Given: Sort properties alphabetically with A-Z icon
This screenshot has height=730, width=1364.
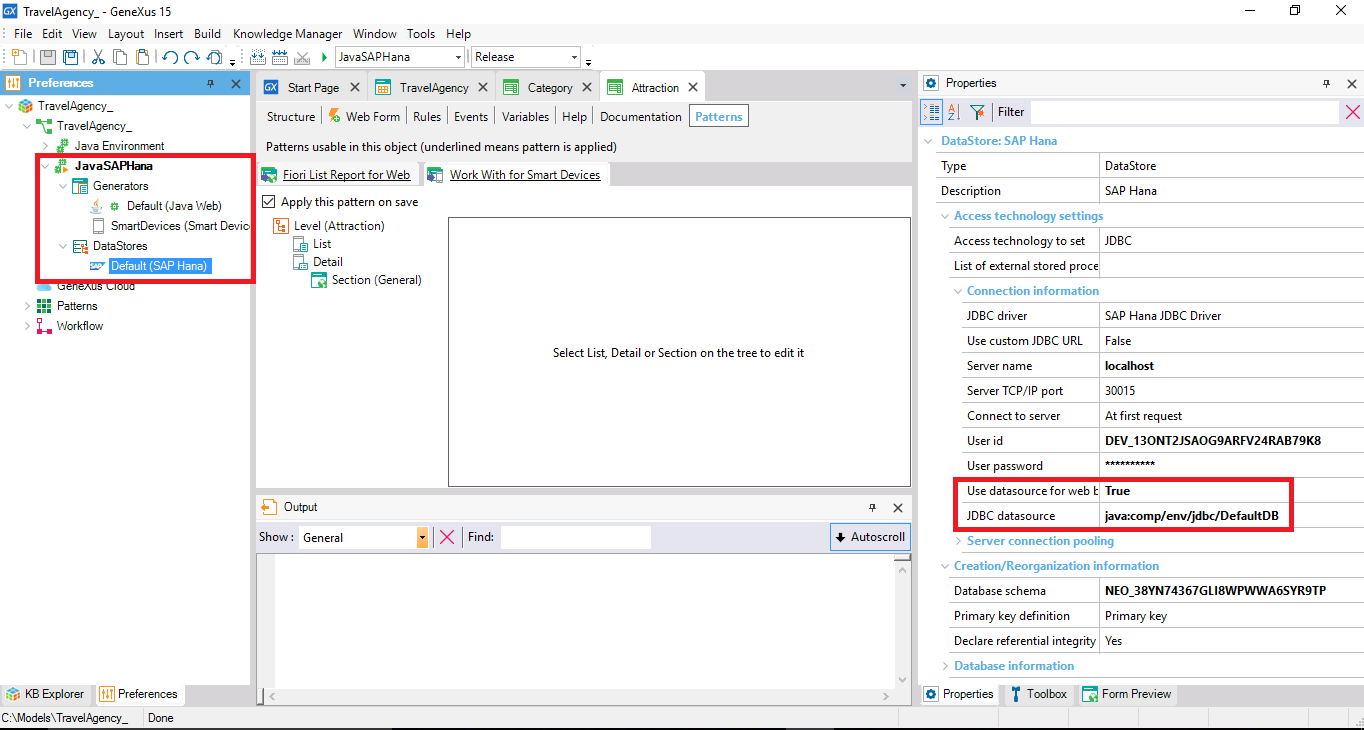Looking at the screenshot, I should 954,112.
